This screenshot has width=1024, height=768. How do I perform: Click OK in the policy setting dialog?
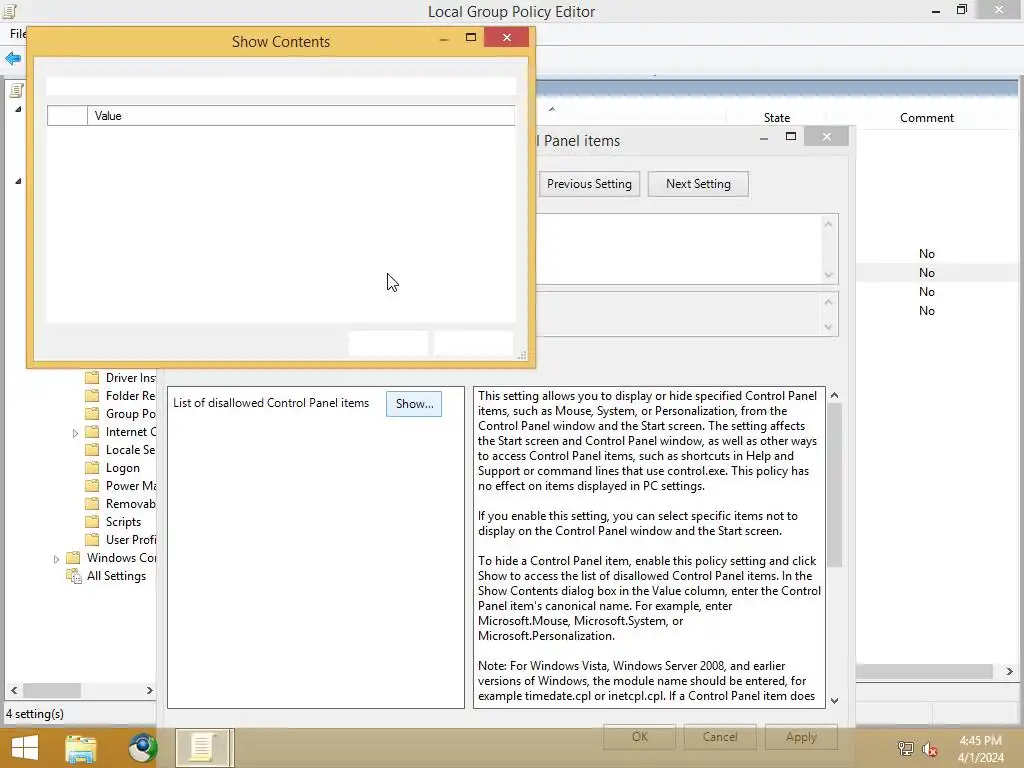(639, 737)
